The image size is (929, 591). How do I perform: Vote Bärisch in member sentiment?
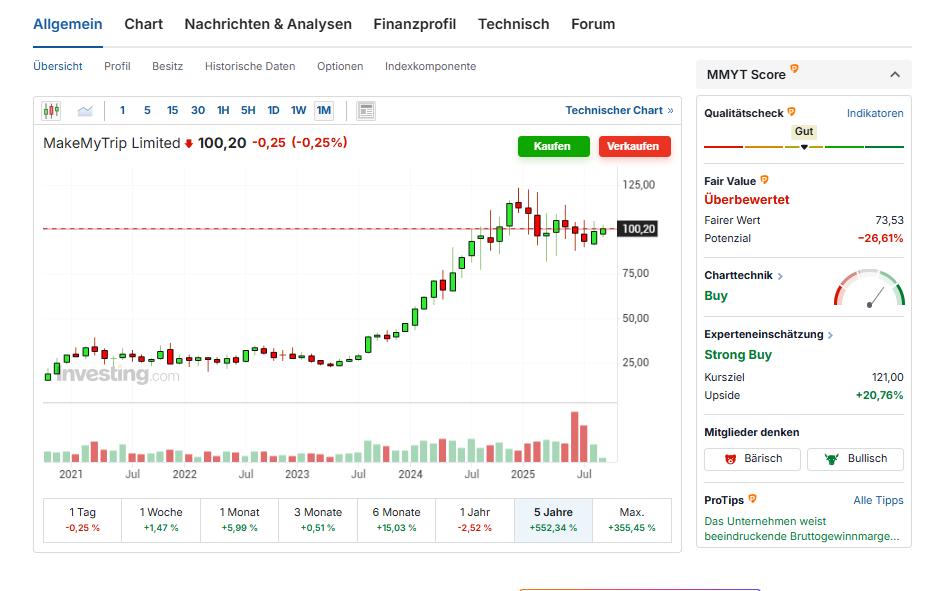click(x=752, y=459)
